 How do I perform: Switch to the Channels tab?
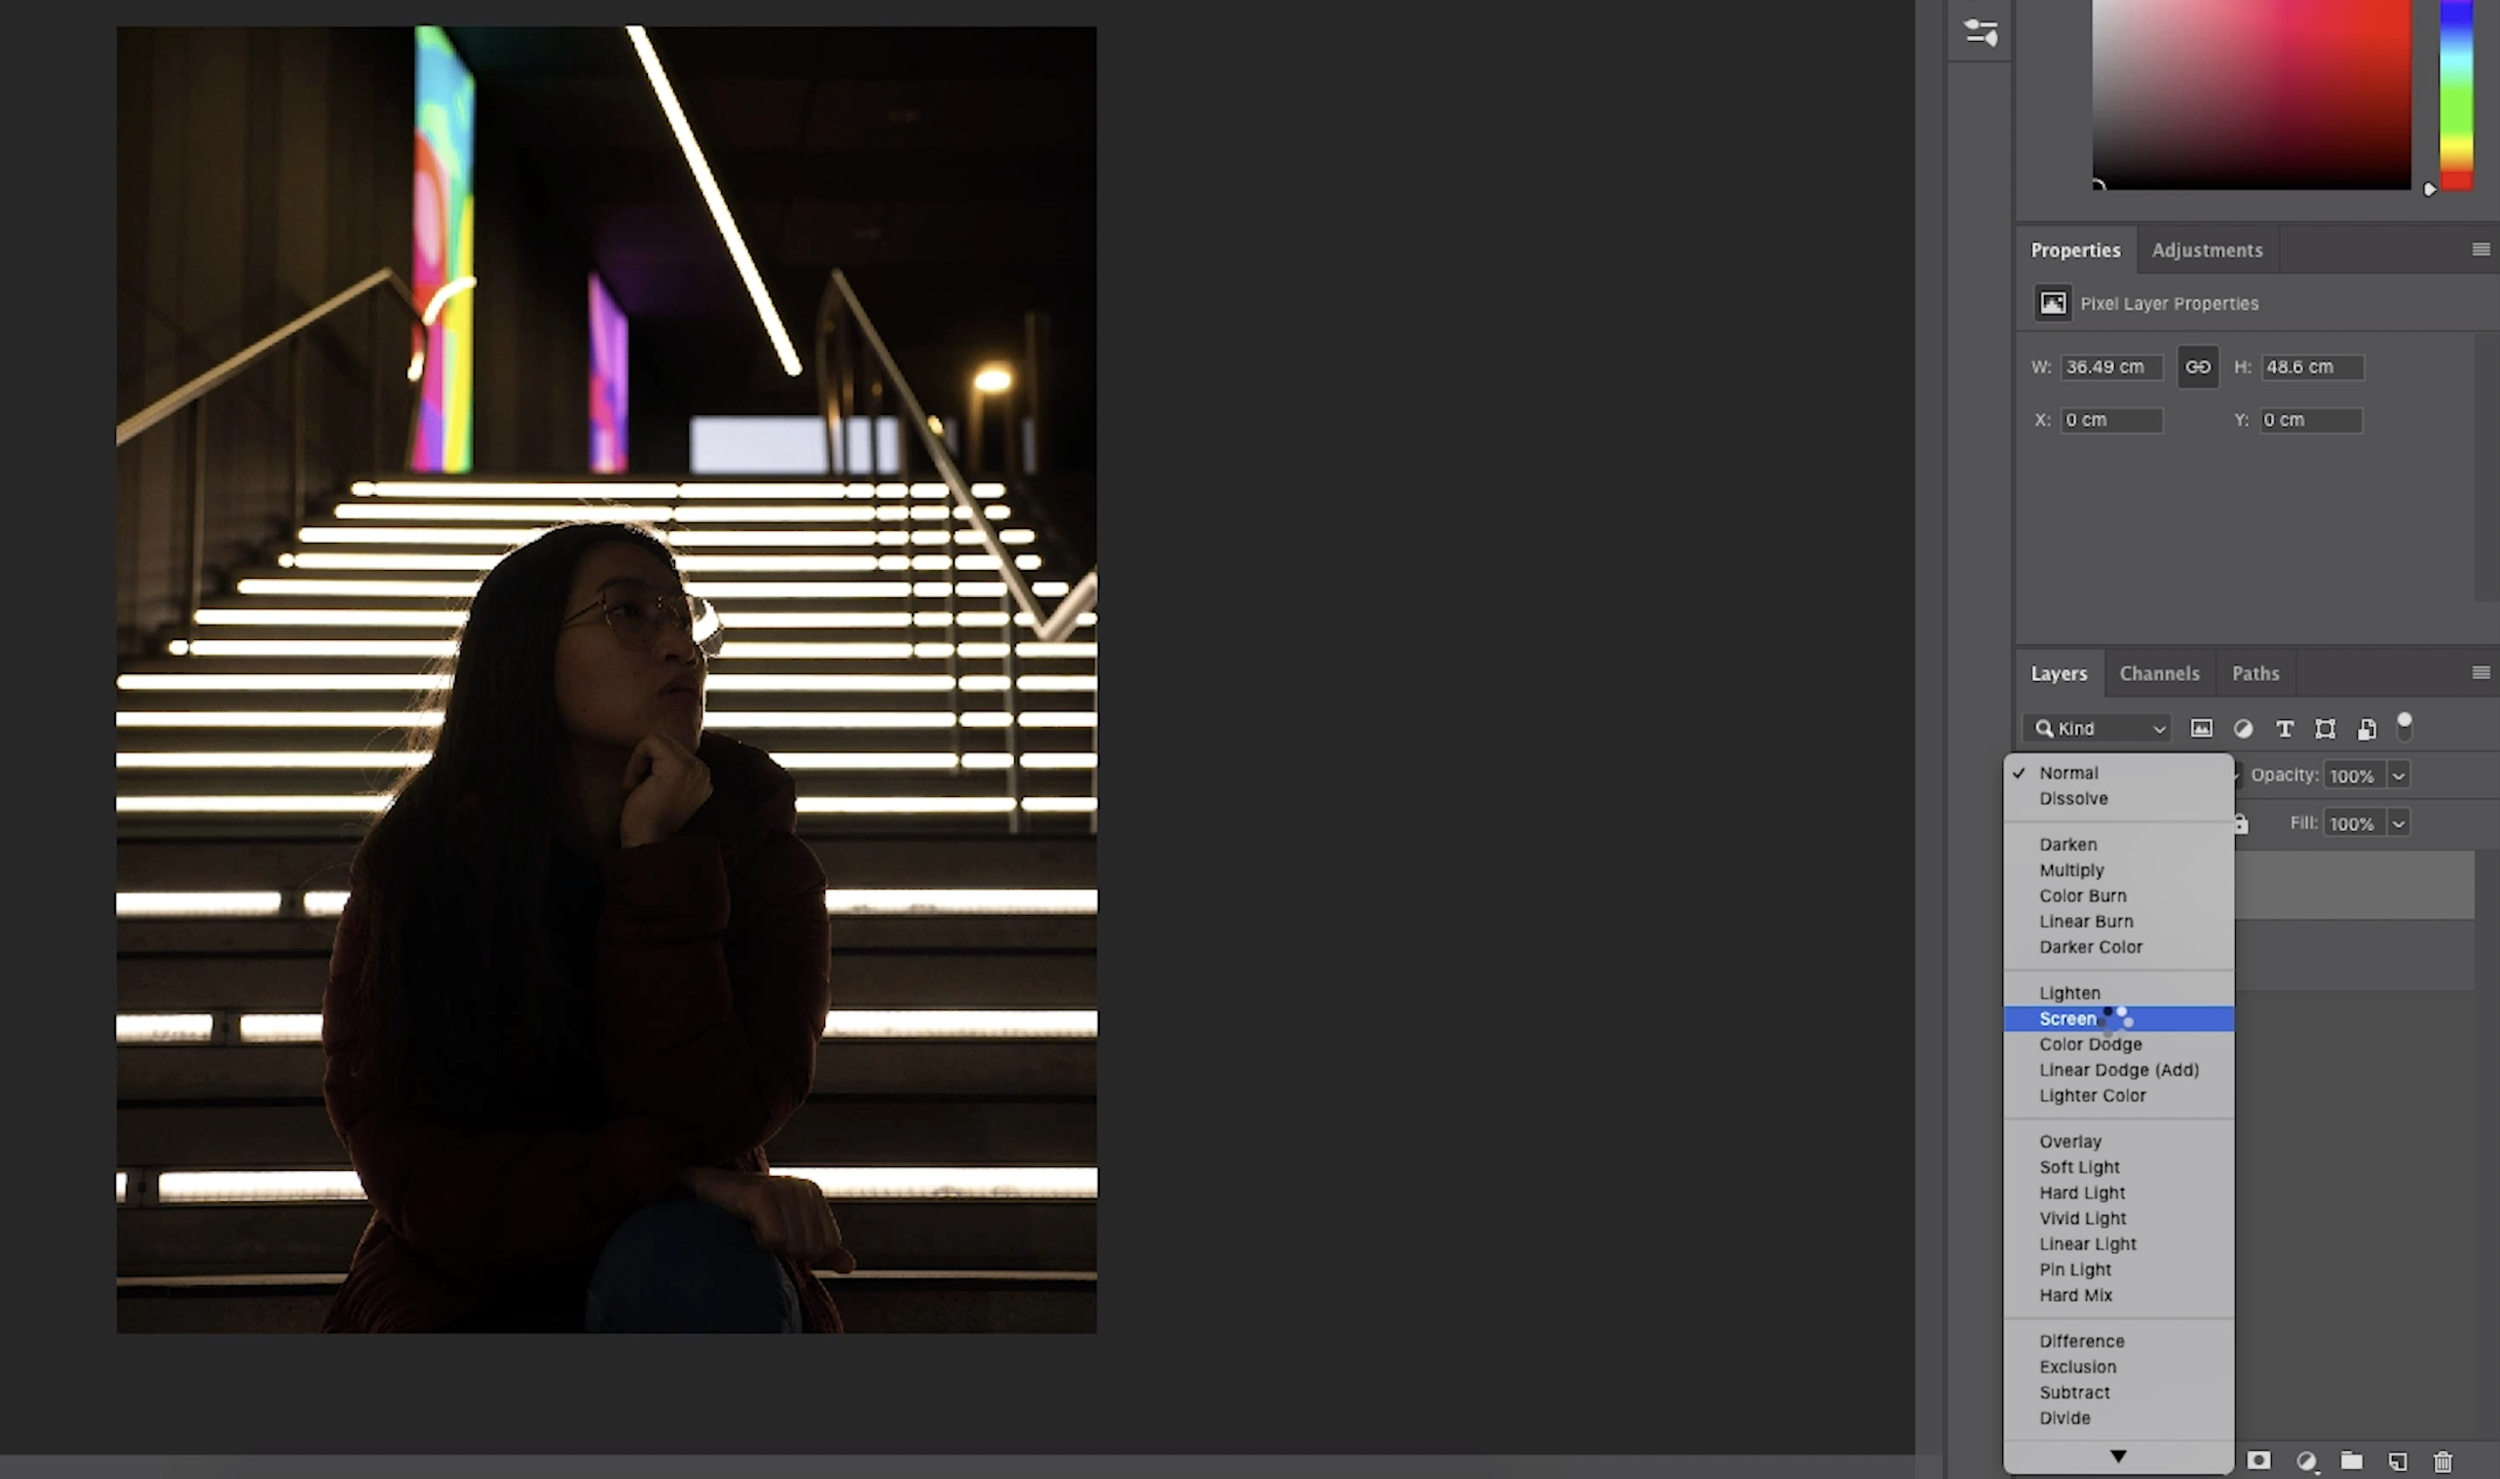[x=2159, y=673]
